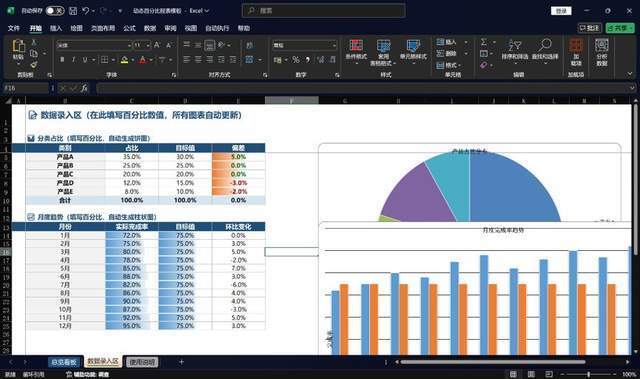The image size is (640, 379).
Task: Select the first sheet tab (总览看板)
Action: coord(64,362)
